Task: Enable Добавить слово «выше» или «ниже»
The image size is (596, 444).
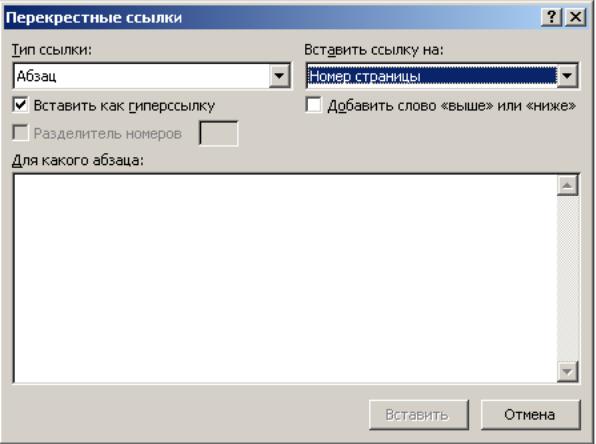Action: [314, 105]
